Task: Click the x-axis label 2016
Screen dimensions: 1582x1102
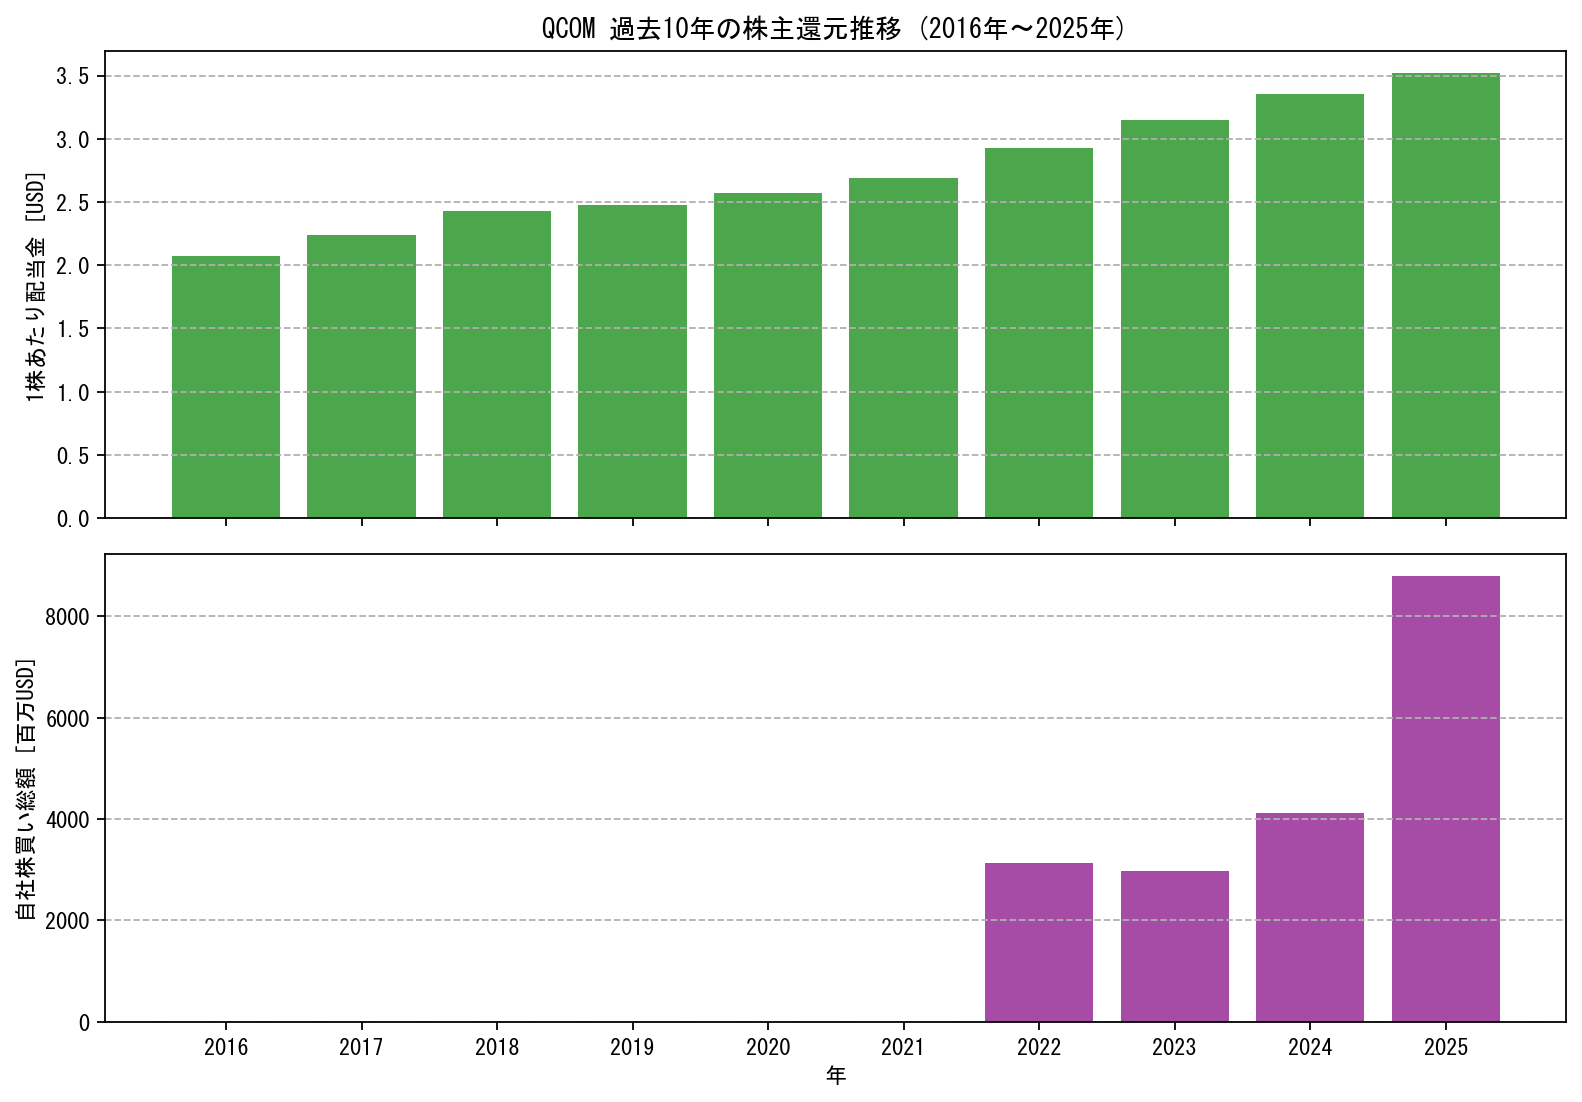Action: point(226,1047)
